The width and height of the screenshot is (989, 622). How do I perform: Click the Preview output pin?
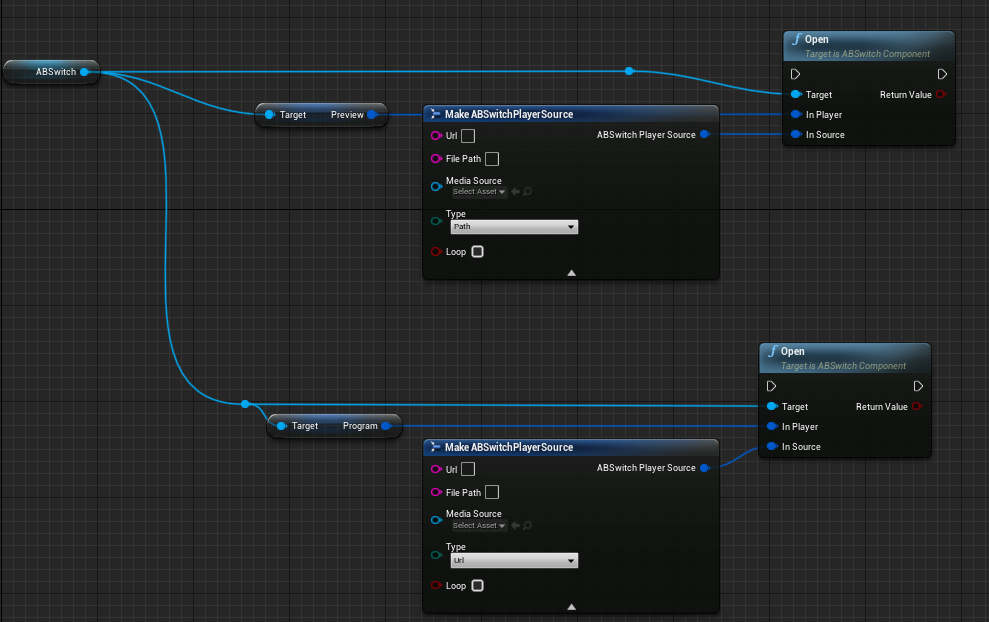coord(372,115)
